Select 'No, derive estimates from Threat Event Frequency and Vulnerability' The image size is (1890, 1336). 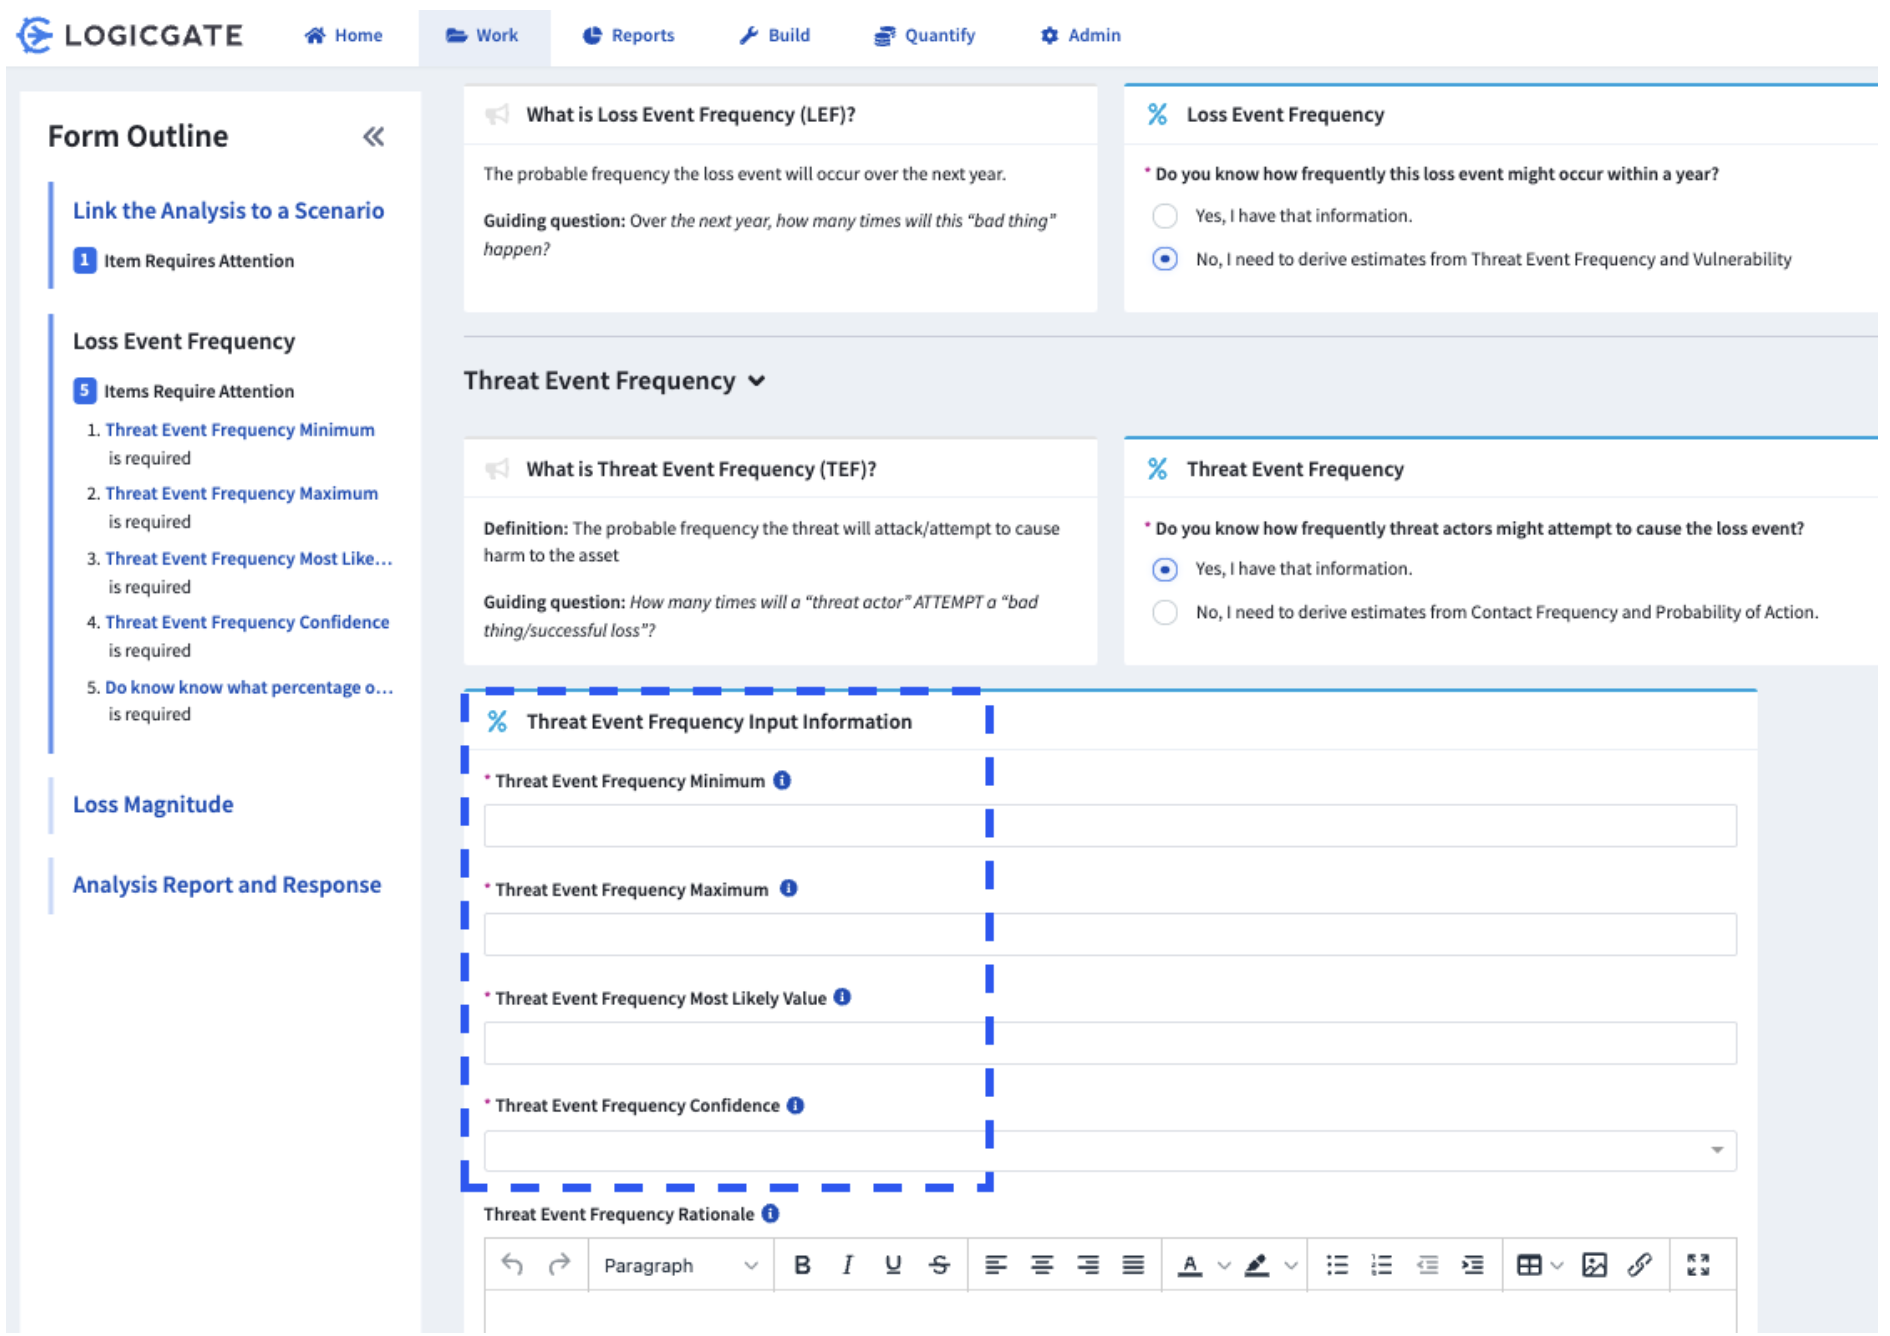(1165, 259)
